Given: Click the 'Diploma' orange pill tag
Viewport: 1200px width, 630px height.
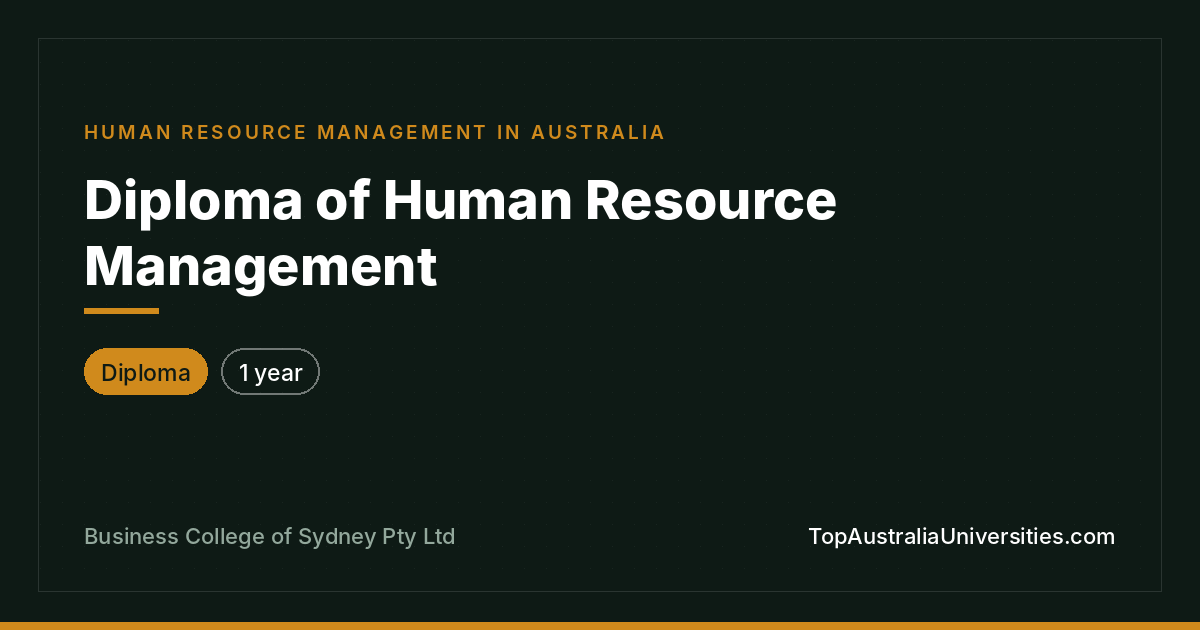Looking at the screenshot, I should [x=146, y=372].
